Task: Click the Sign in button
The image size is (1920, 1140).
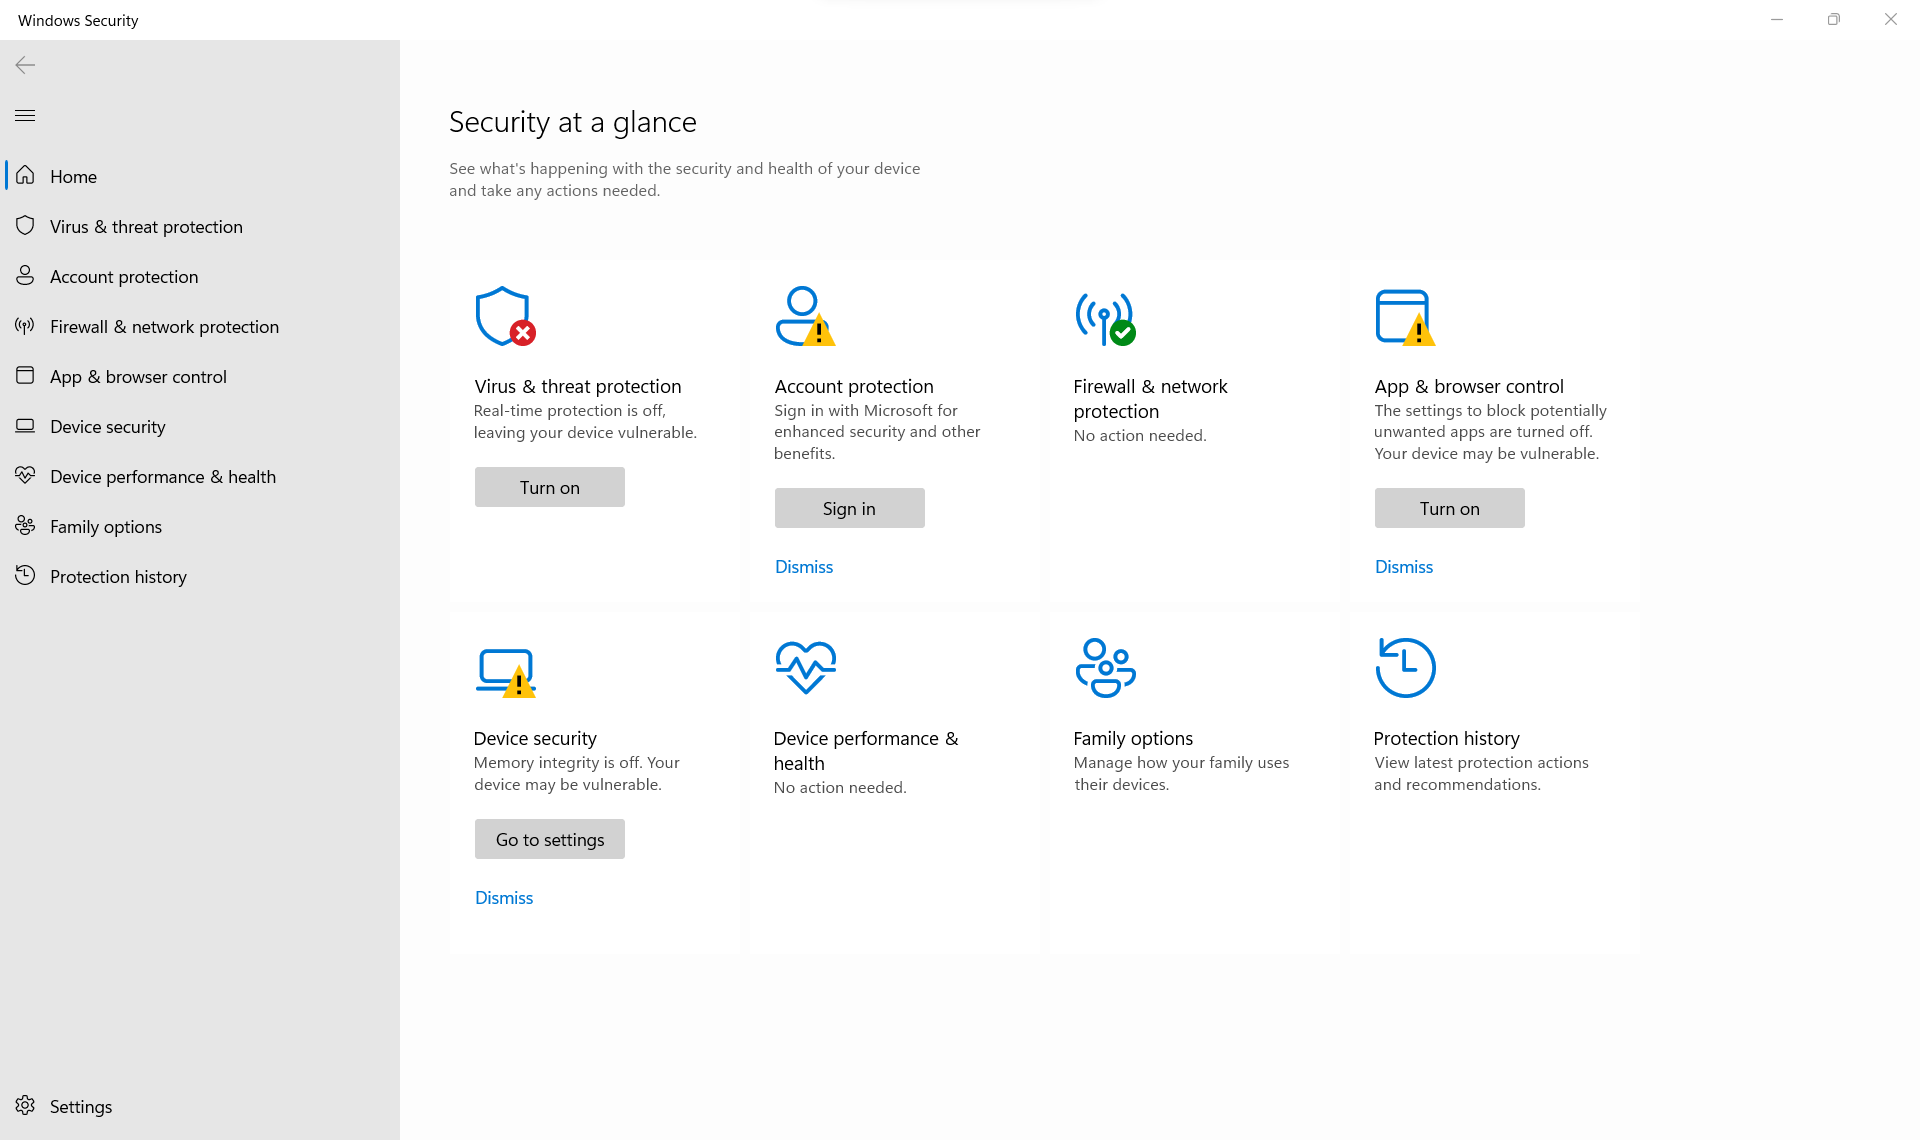Action: click(x=850, y=508)
